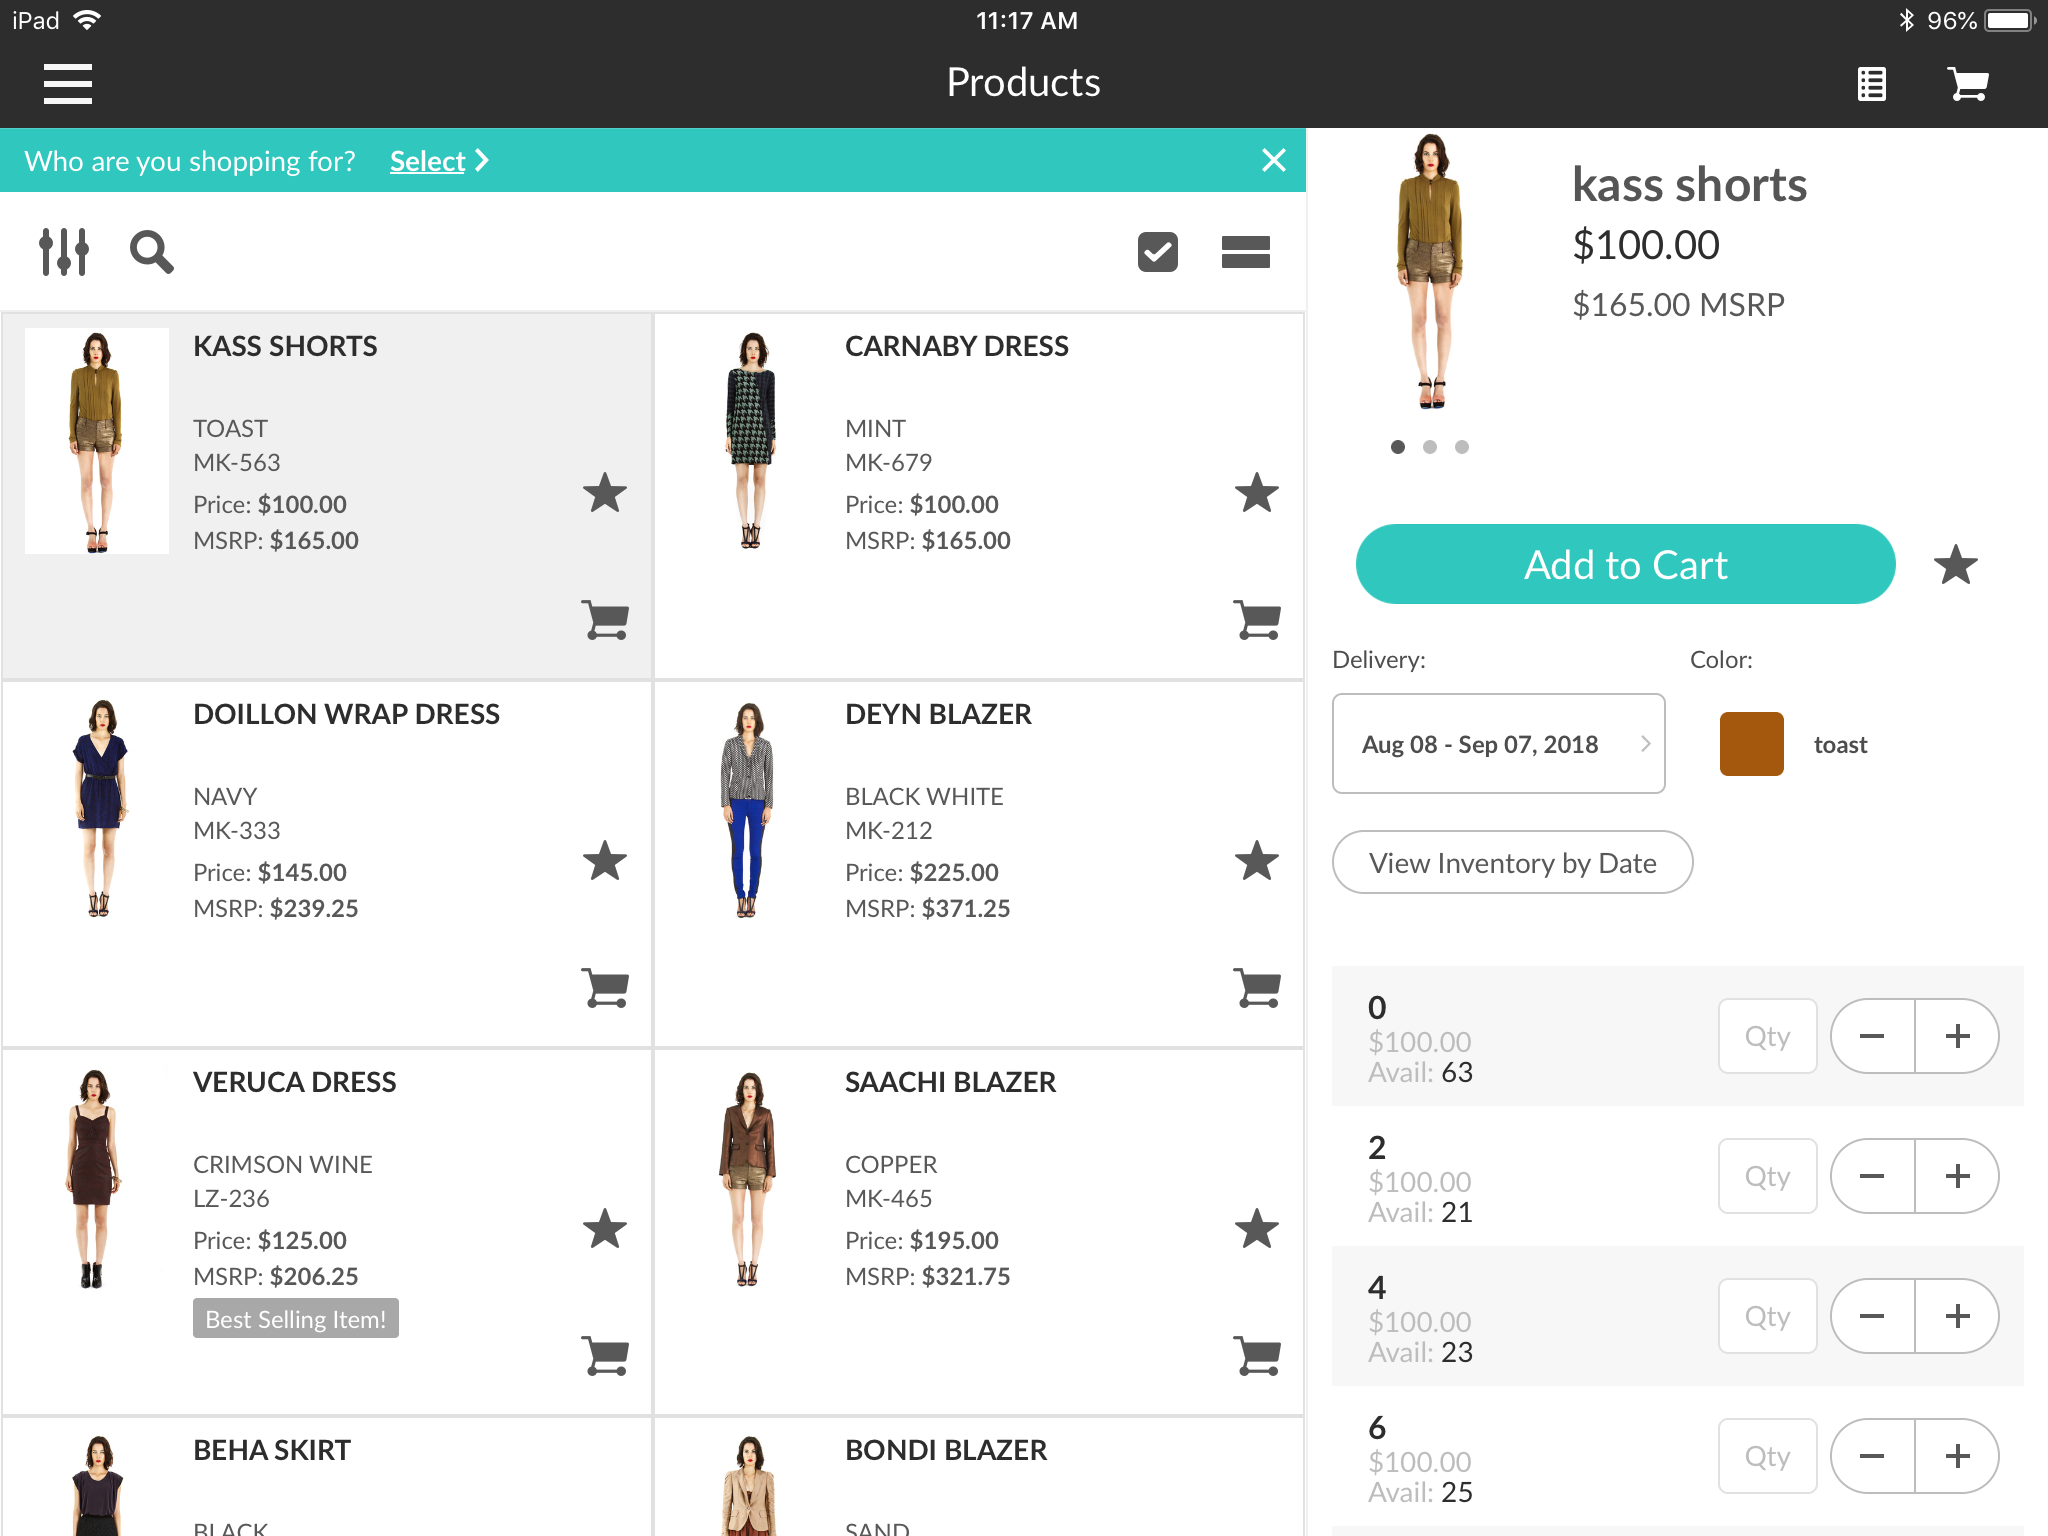Decrease quantity for size 2

point(1873,1176)
